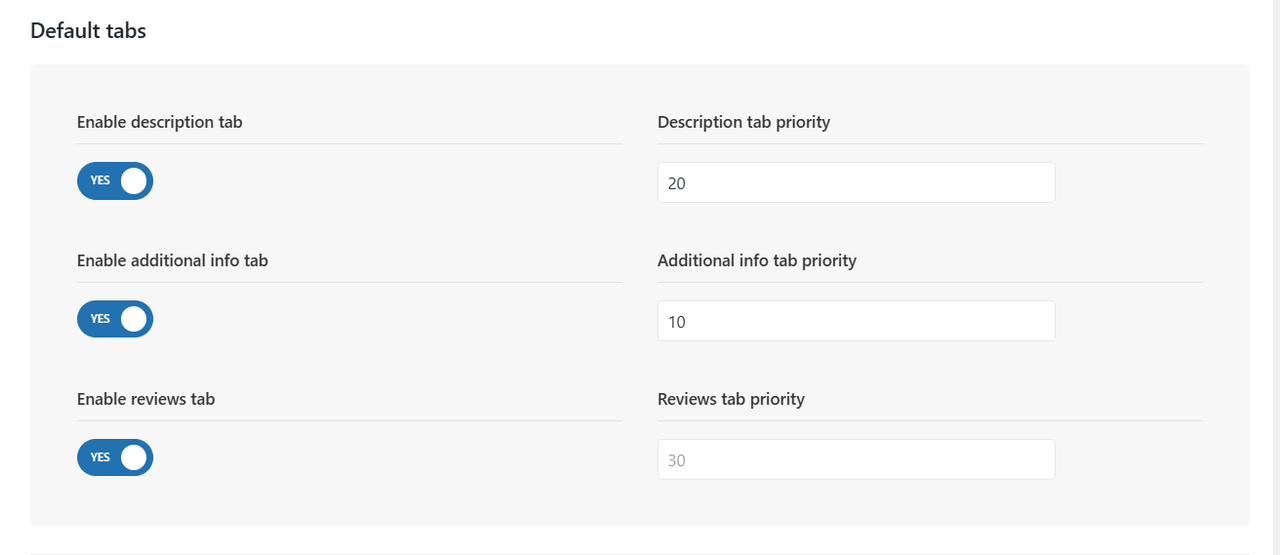The image size is (1280, 555).
Task: Click the "Enable additional info tab" label
Action: (172, 260)
